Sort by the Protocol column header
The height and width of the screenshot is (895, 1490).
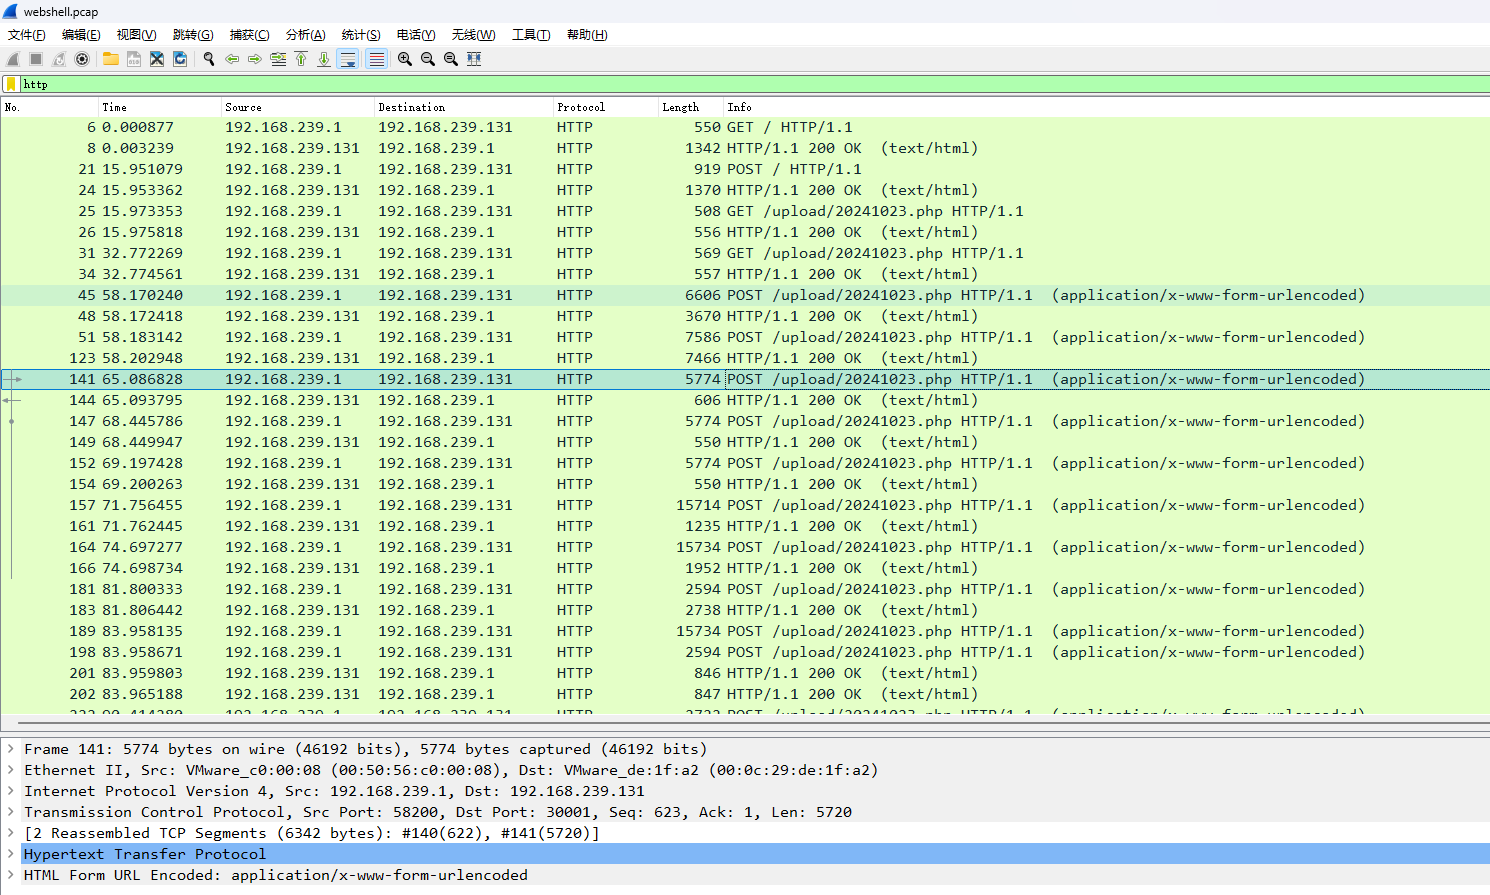pos(605,107)
